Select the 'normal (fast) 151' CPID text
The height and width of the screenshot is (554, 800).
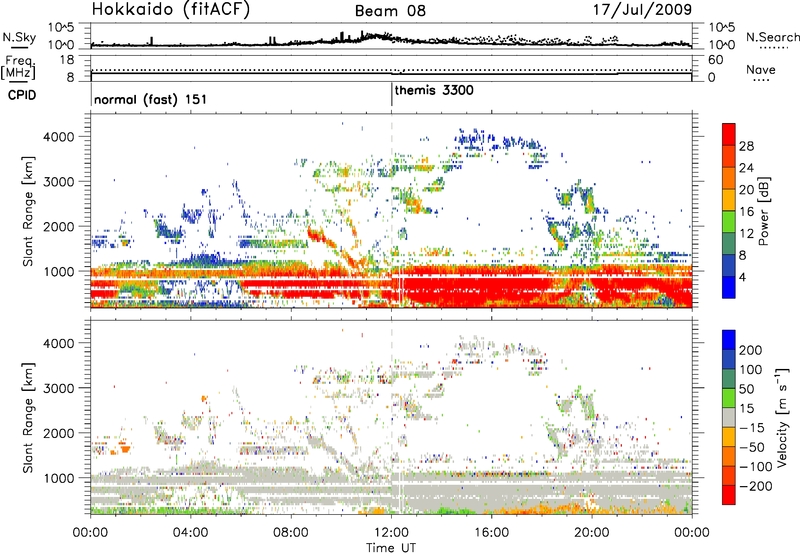tap(151, 99)
